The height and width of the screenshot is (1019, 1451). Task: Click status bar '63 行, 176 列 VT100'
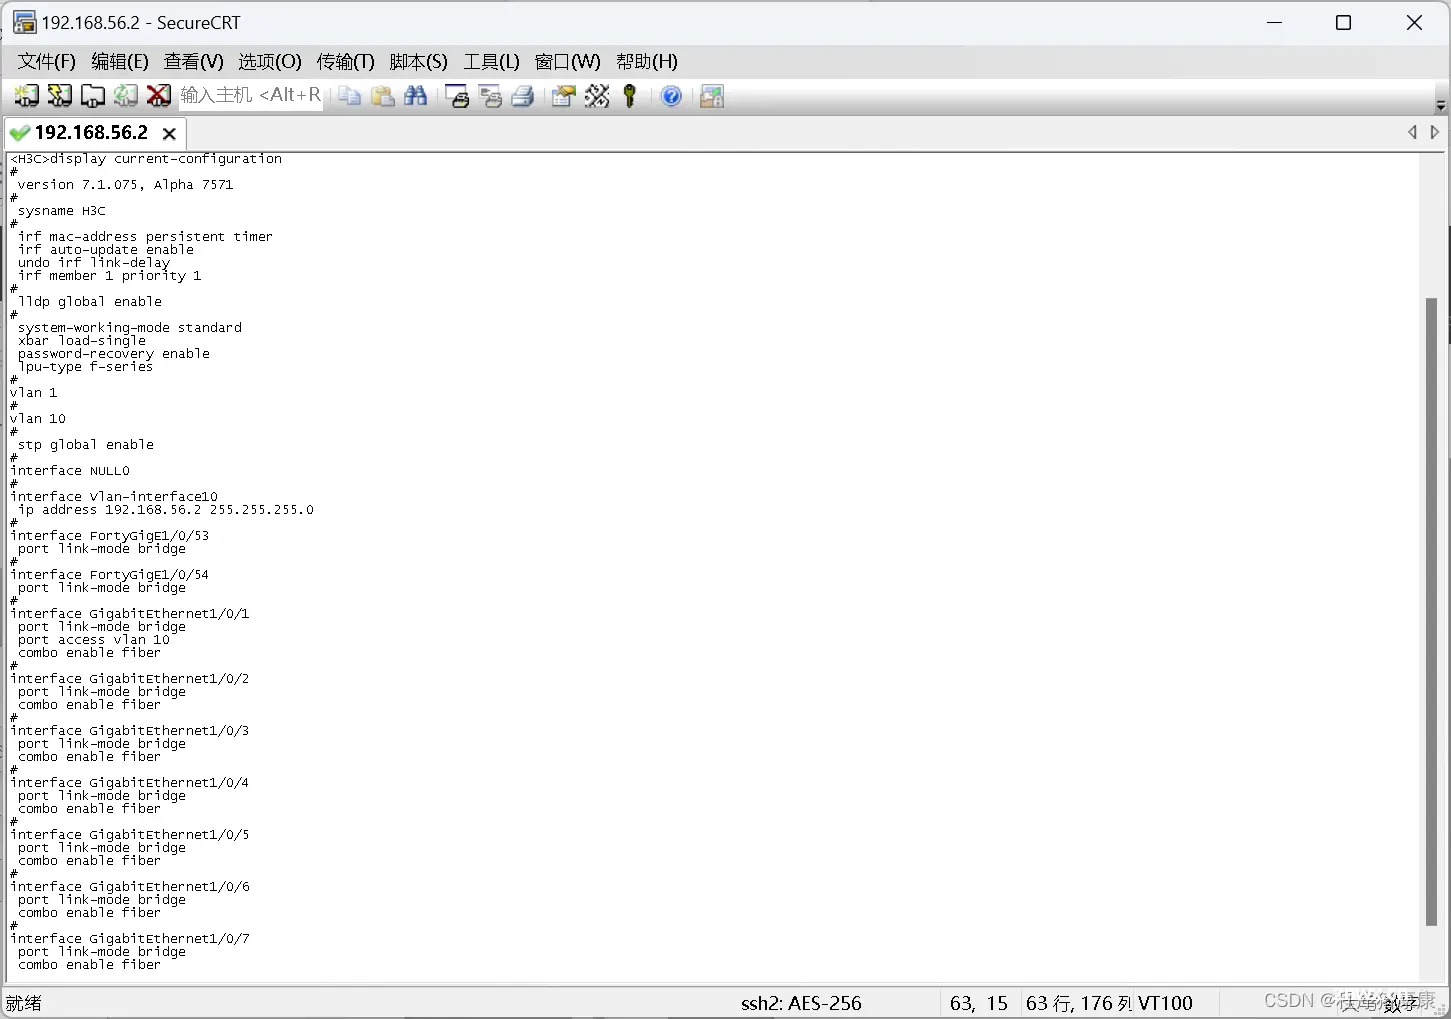click(1109, 1003)
